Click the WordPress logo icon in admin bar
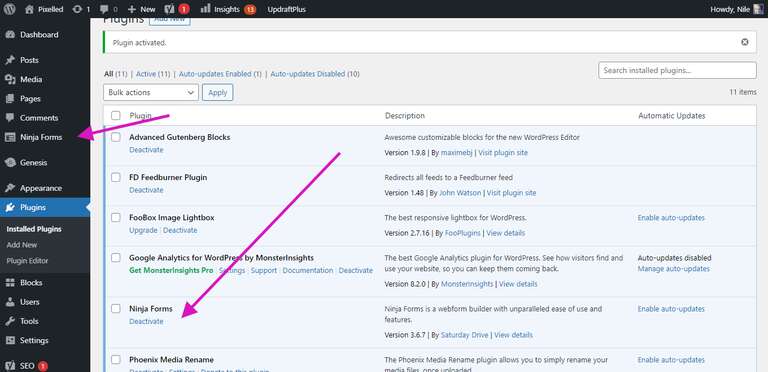This screenshot has height=372, width=768. (x=10, y=9)
